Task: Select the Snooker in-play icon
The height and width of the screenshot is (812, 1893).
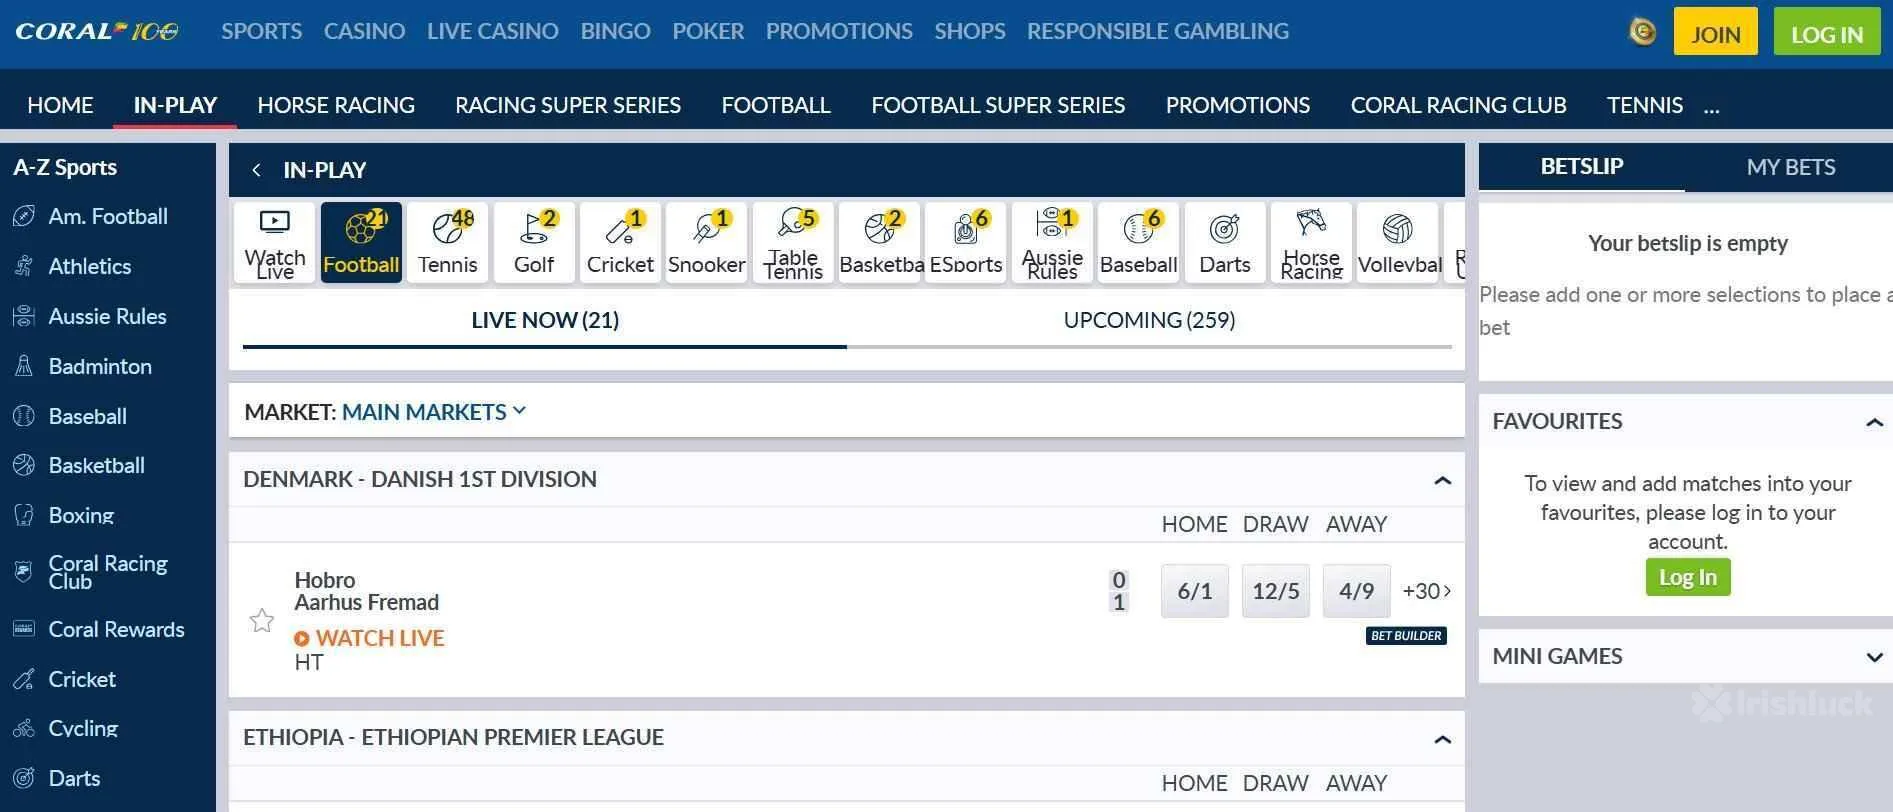Action: pos(707,242)
